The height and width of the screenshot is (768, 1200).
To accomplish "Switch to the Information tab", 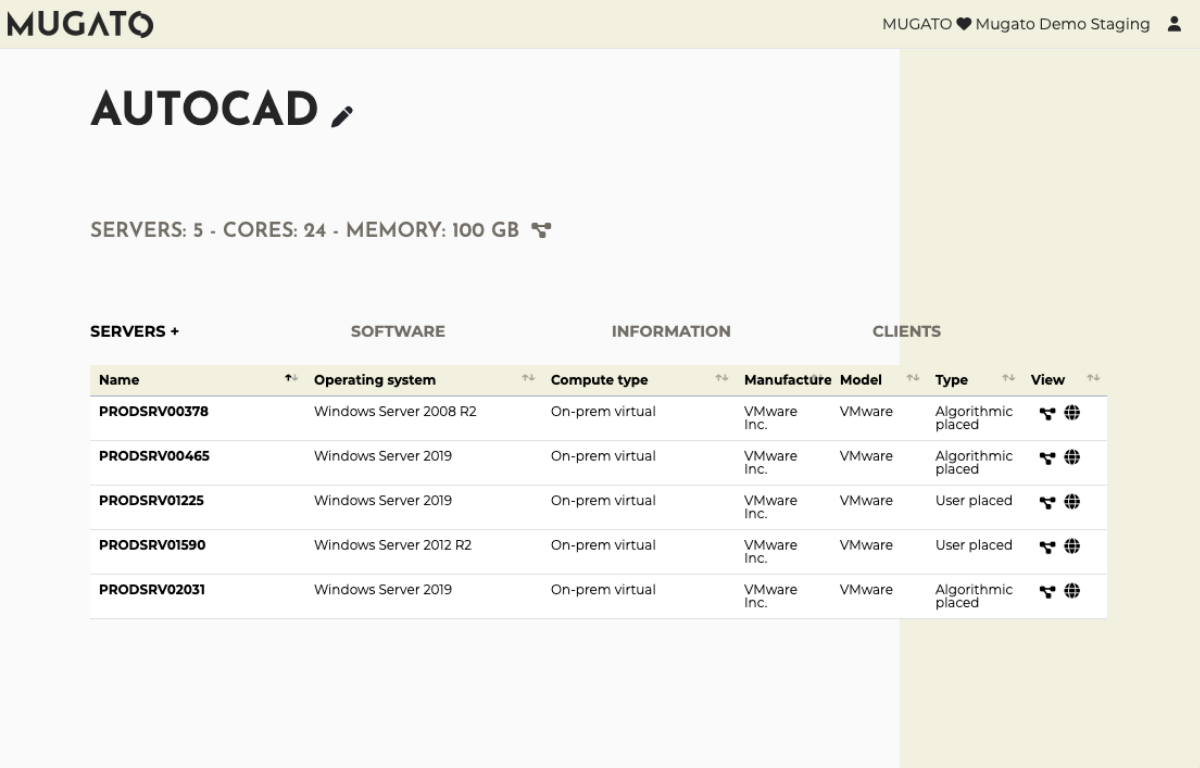I will point(670,331).
